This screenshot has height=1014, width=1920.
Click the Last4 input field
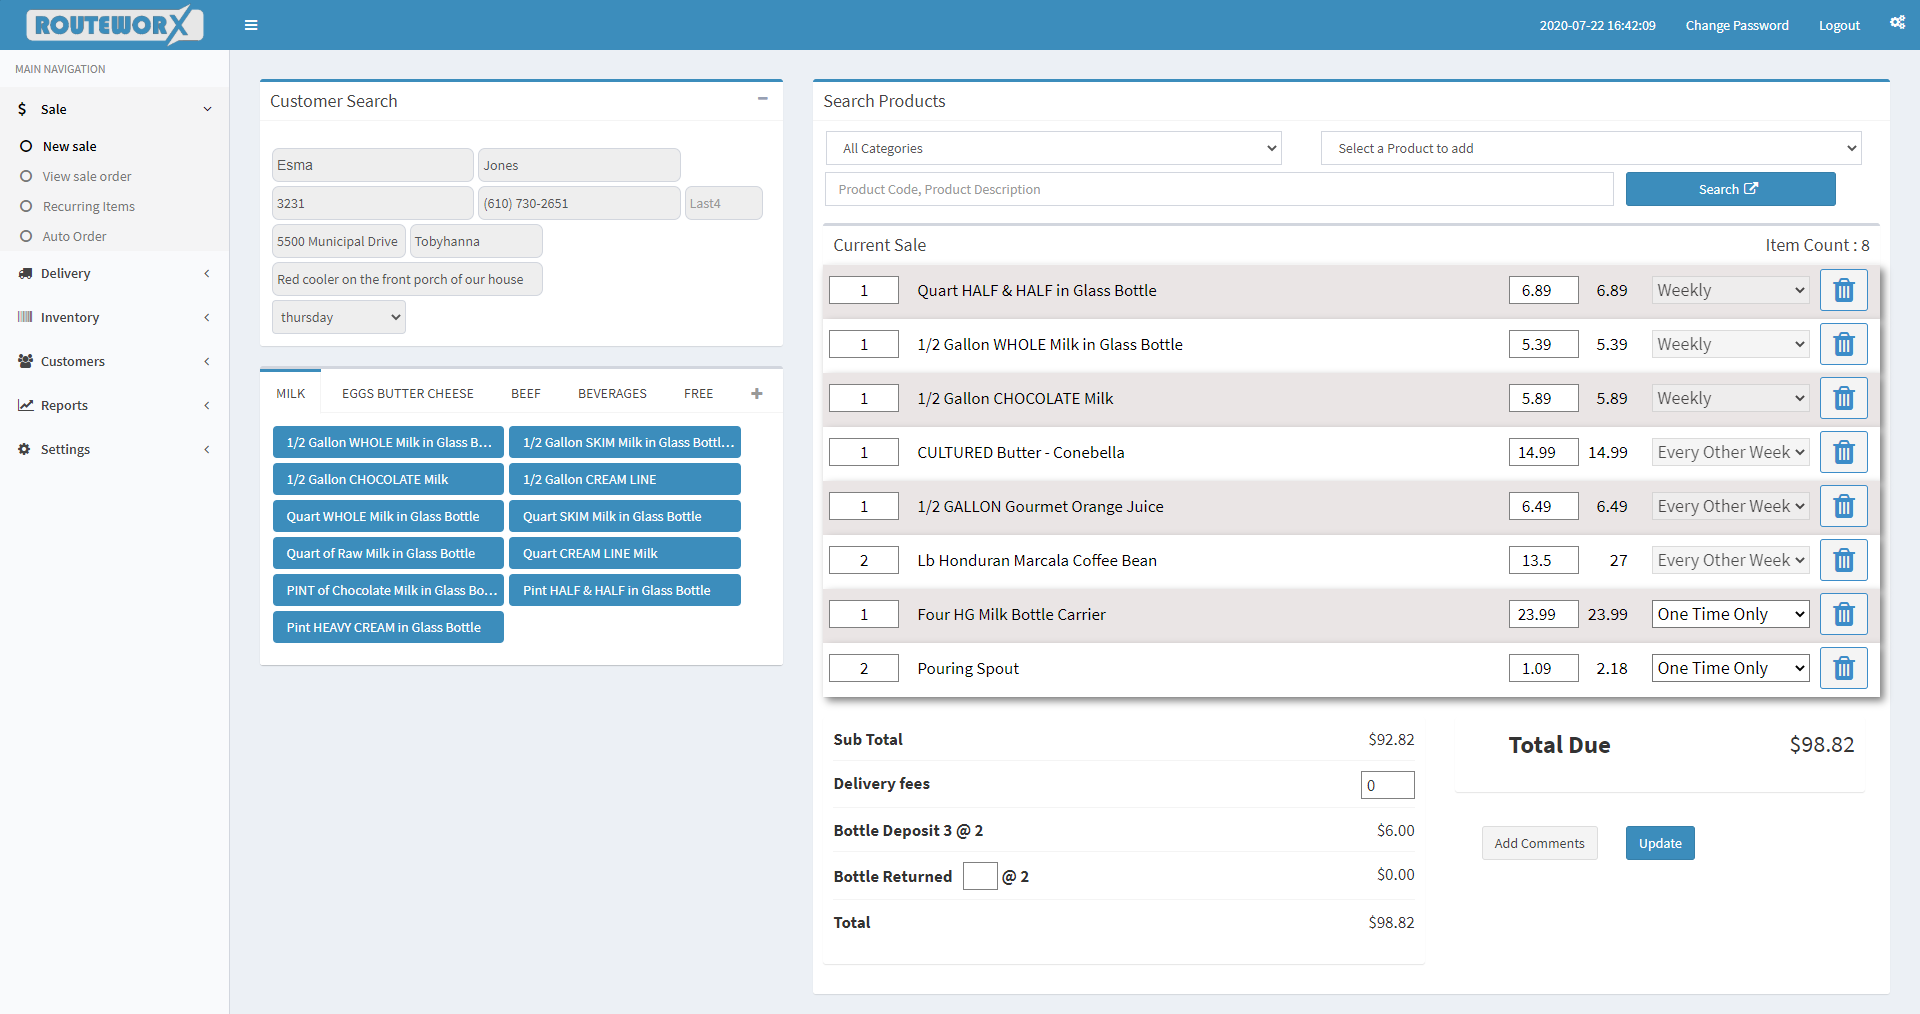point(724,203)
